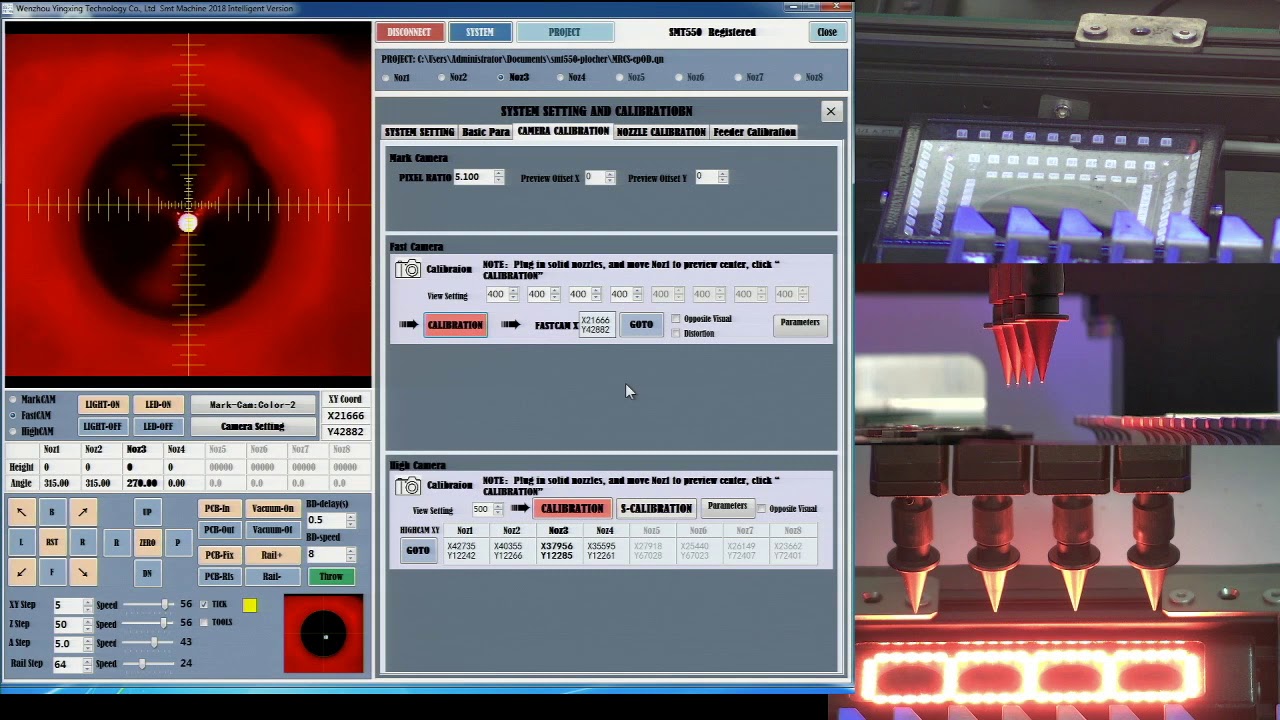The width and height of the screenshot is (1280, 720).
Task: Switch to the Nozzle Calibration tab
Action: tap(661, 132)
